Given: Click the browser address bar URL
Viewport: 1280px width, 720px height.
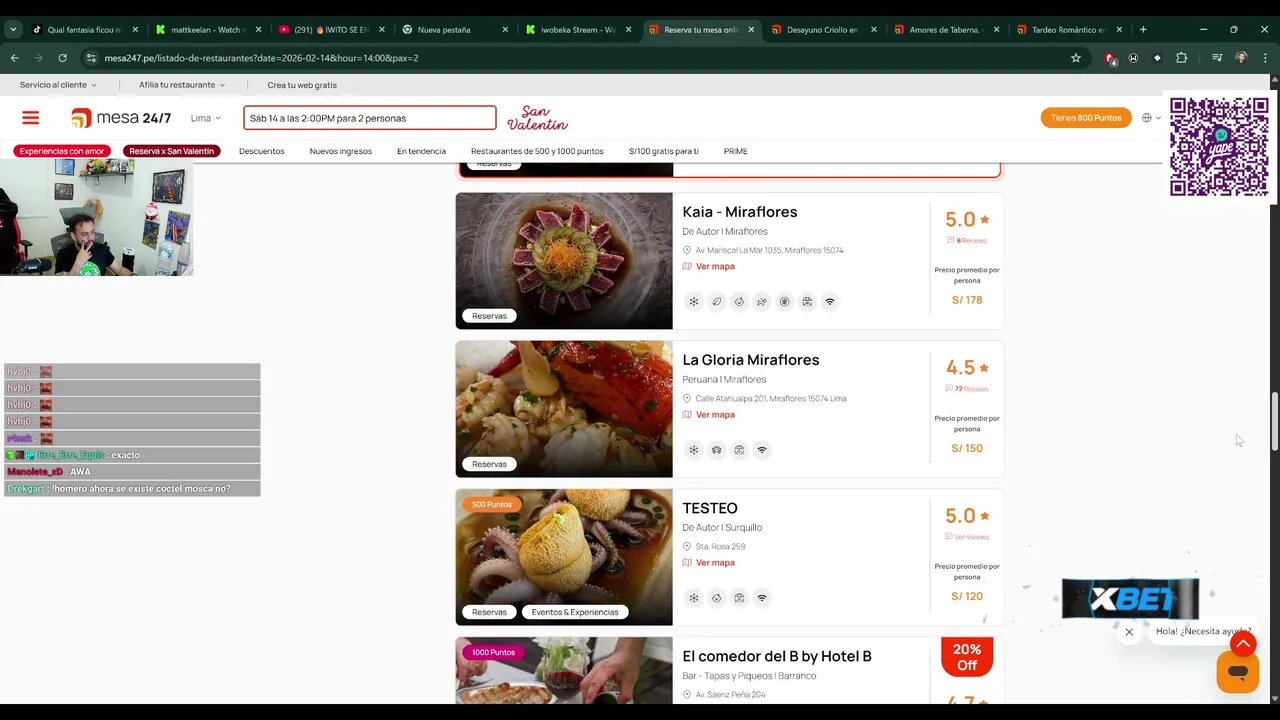Looking at the screenshot, I should coord(261,58).
